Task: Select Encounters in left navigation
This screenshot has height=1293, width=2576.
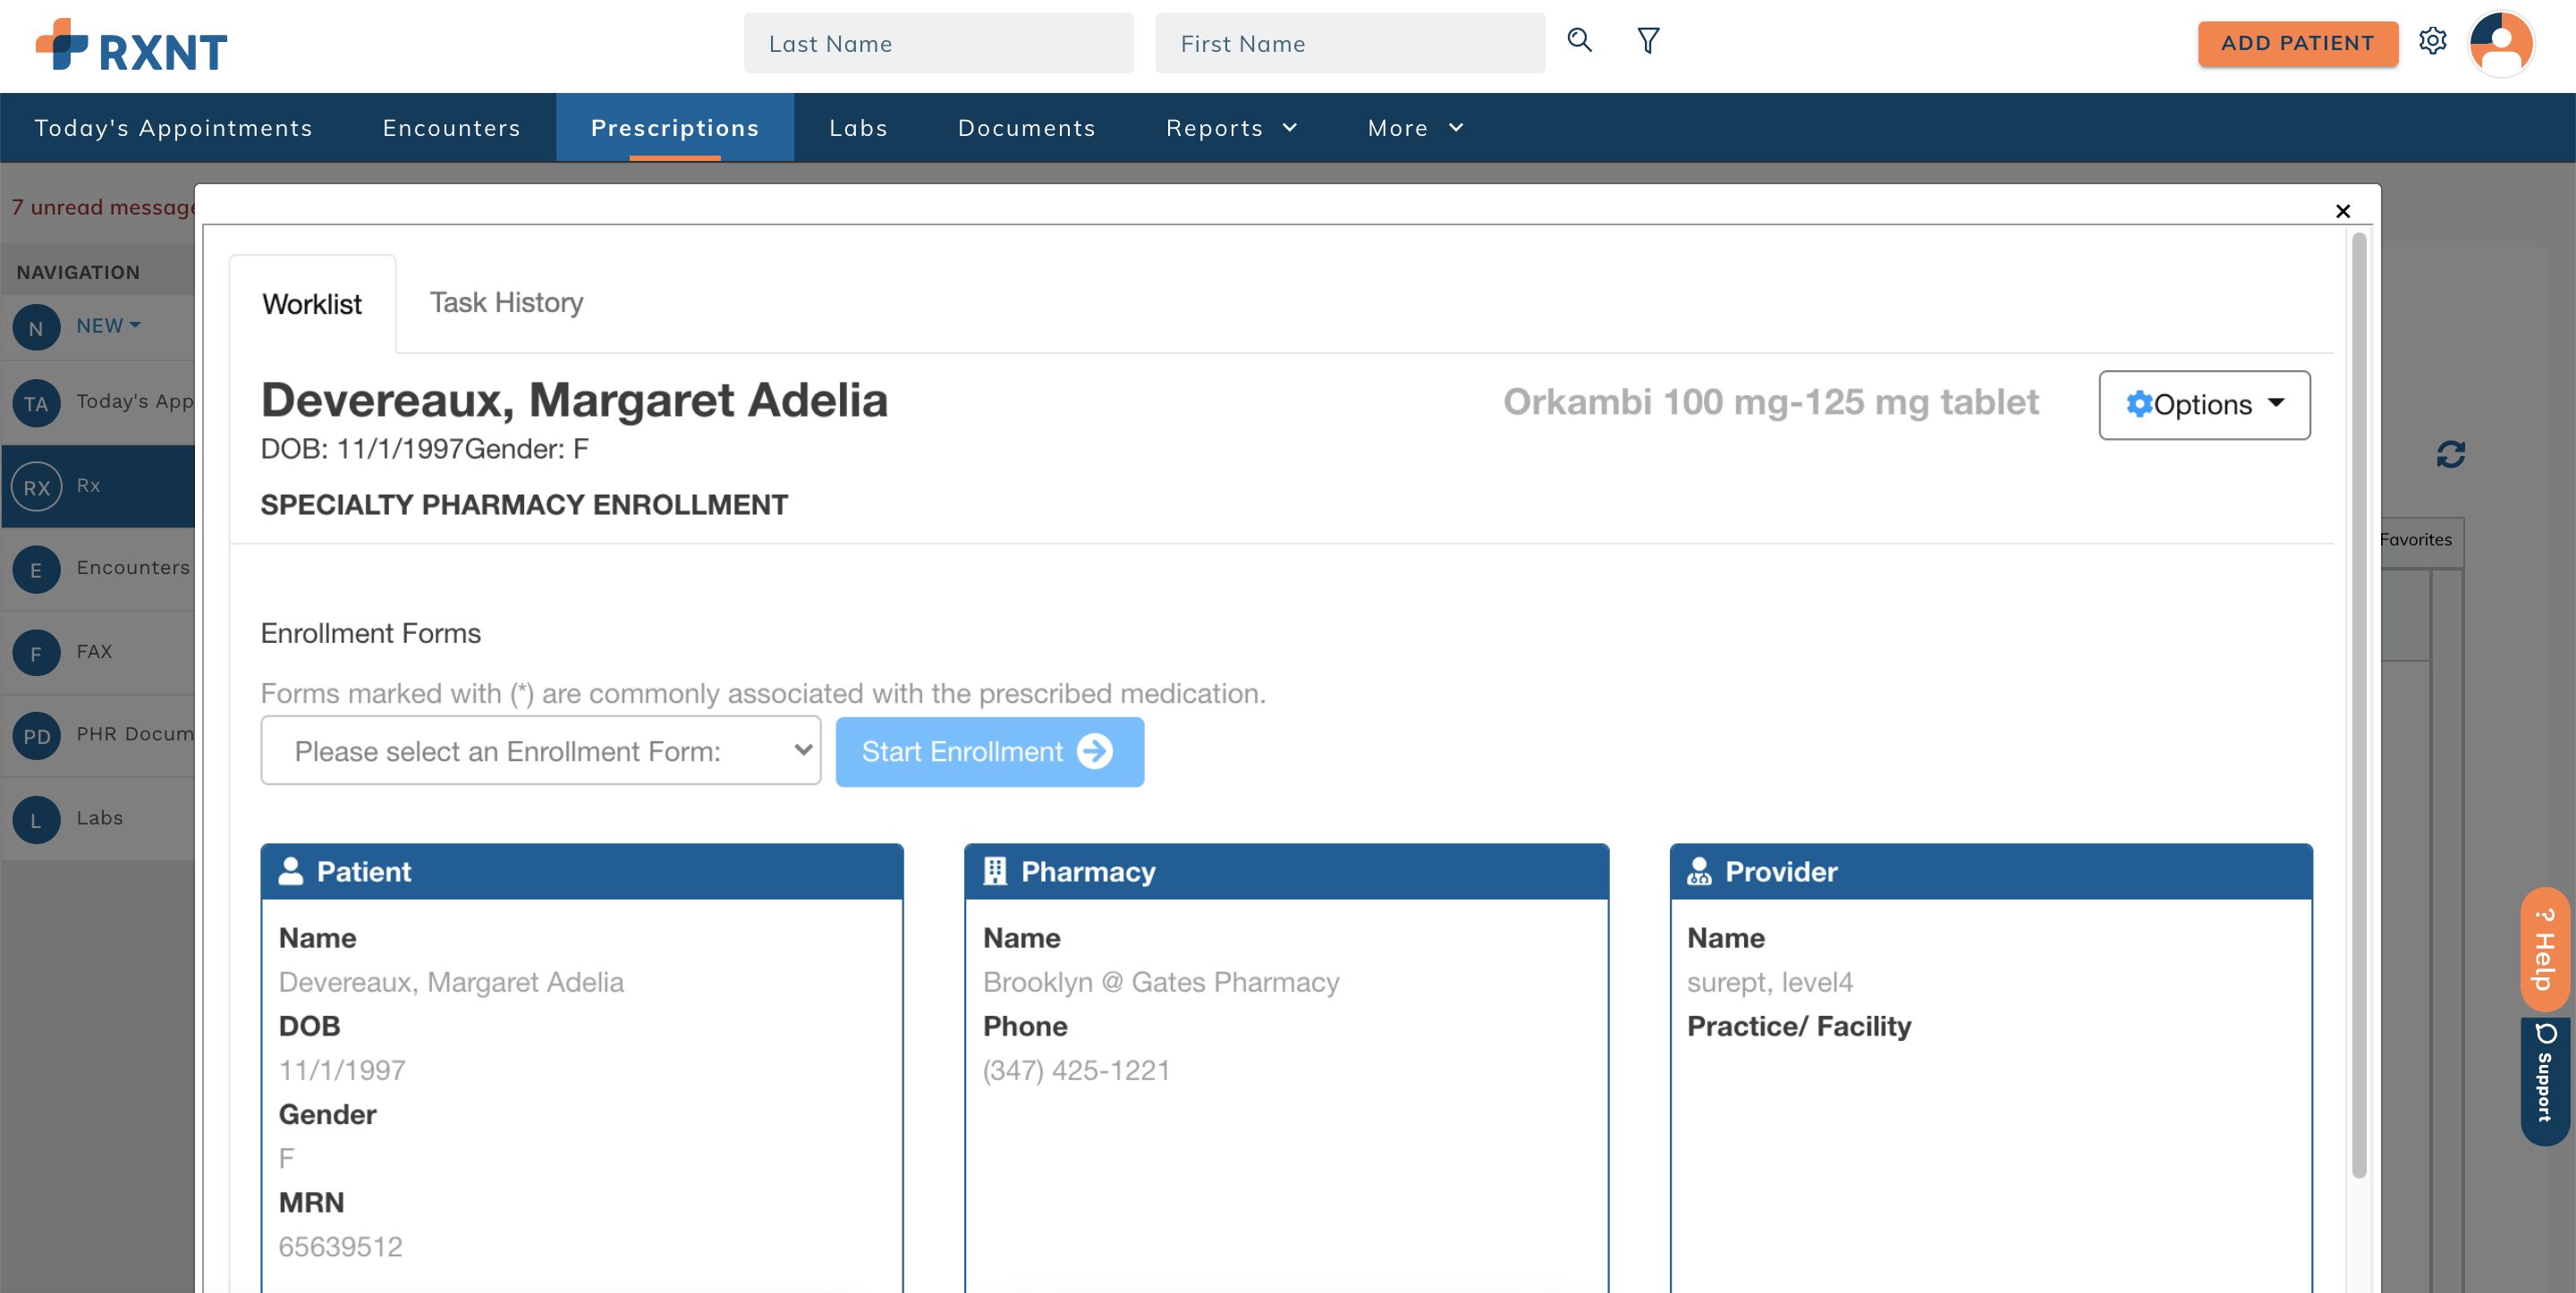Action: [x=98, y=570]
